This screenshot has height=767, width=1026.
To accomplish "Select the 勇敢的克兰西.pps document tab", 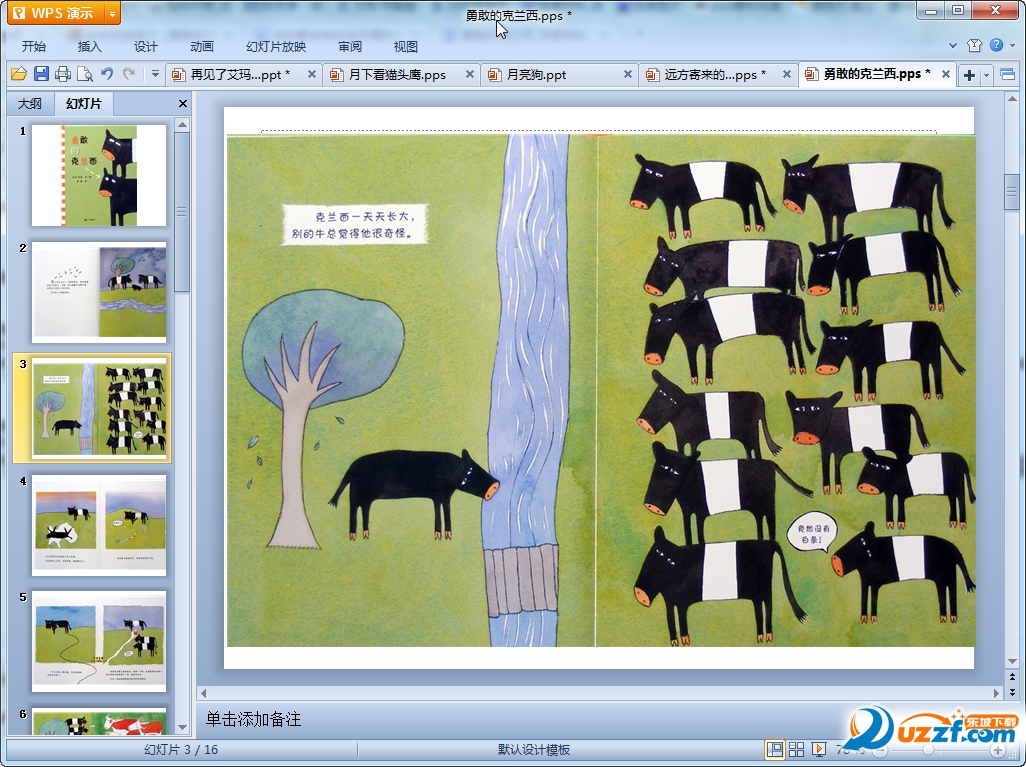I will (877, 74).
